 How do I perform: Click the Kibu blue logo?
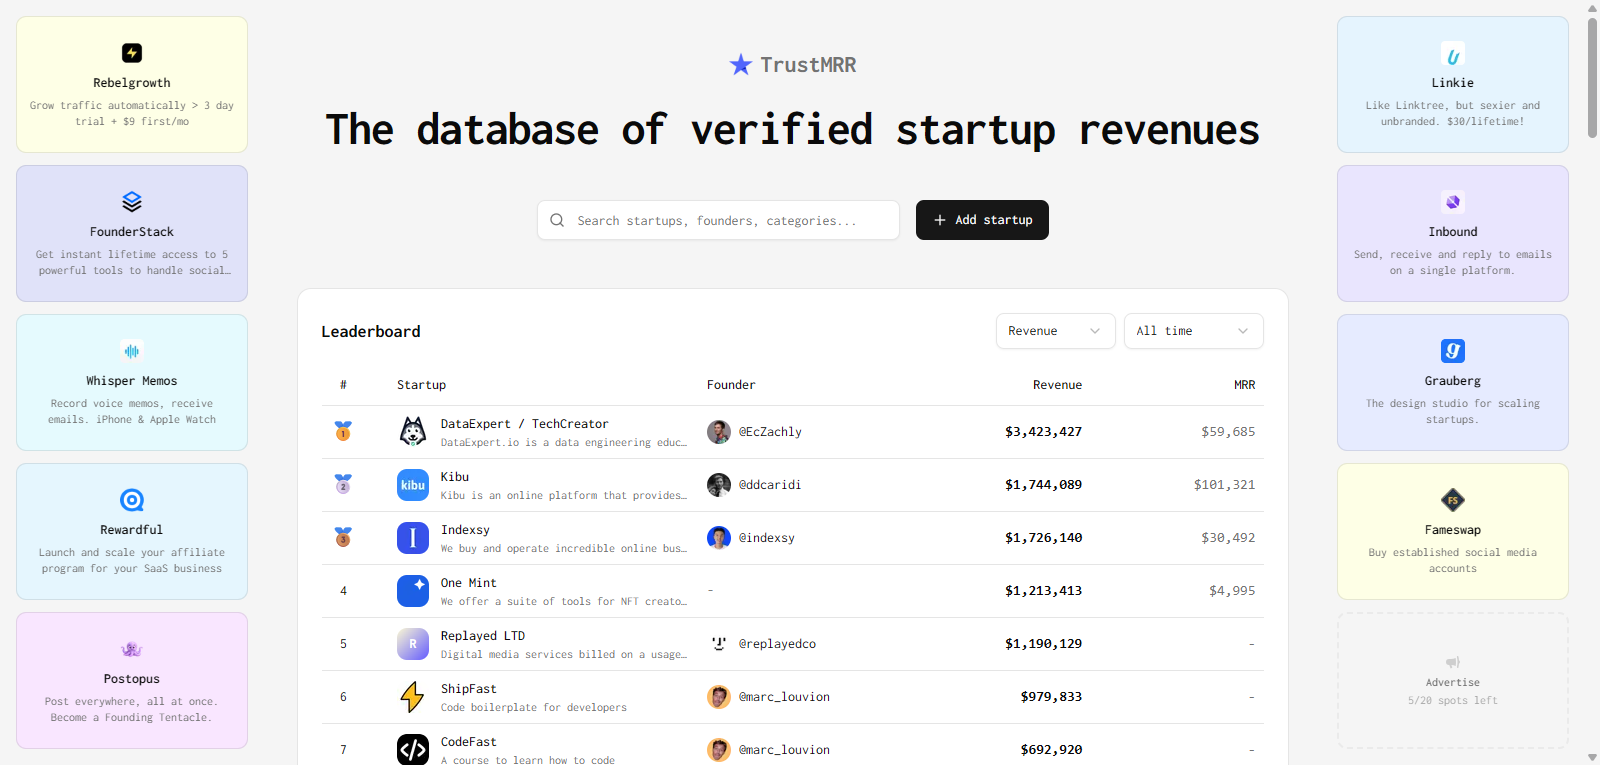click(x=413, y=485)
